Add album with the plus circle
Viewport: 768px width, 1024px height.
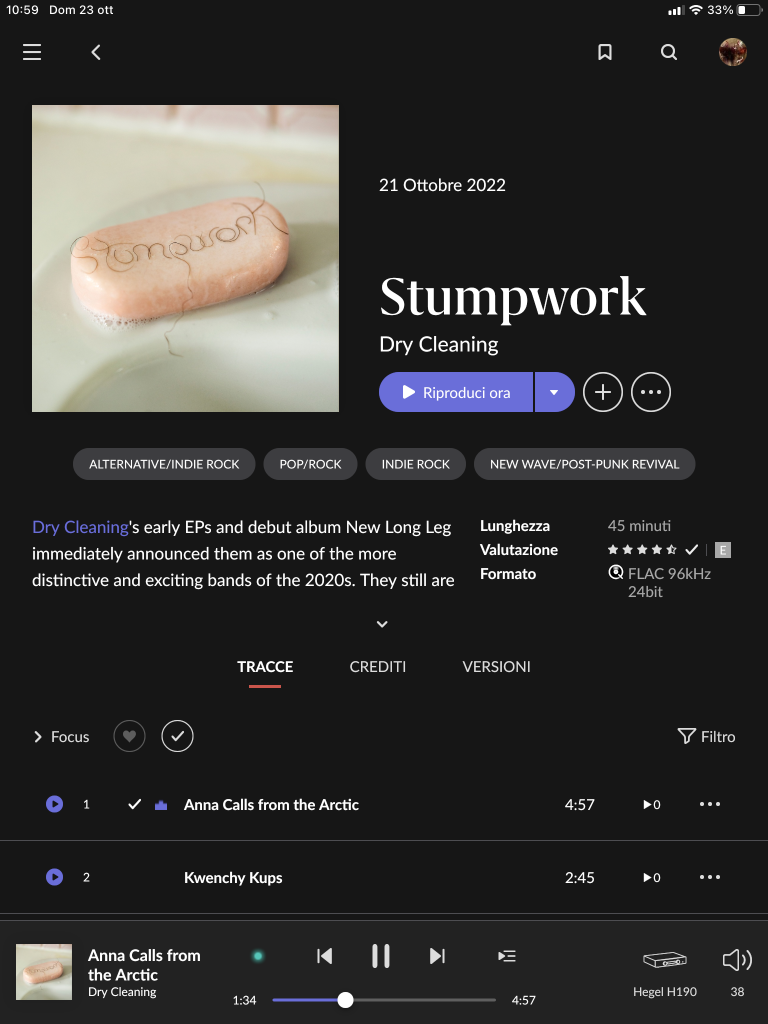click(602, 392)
